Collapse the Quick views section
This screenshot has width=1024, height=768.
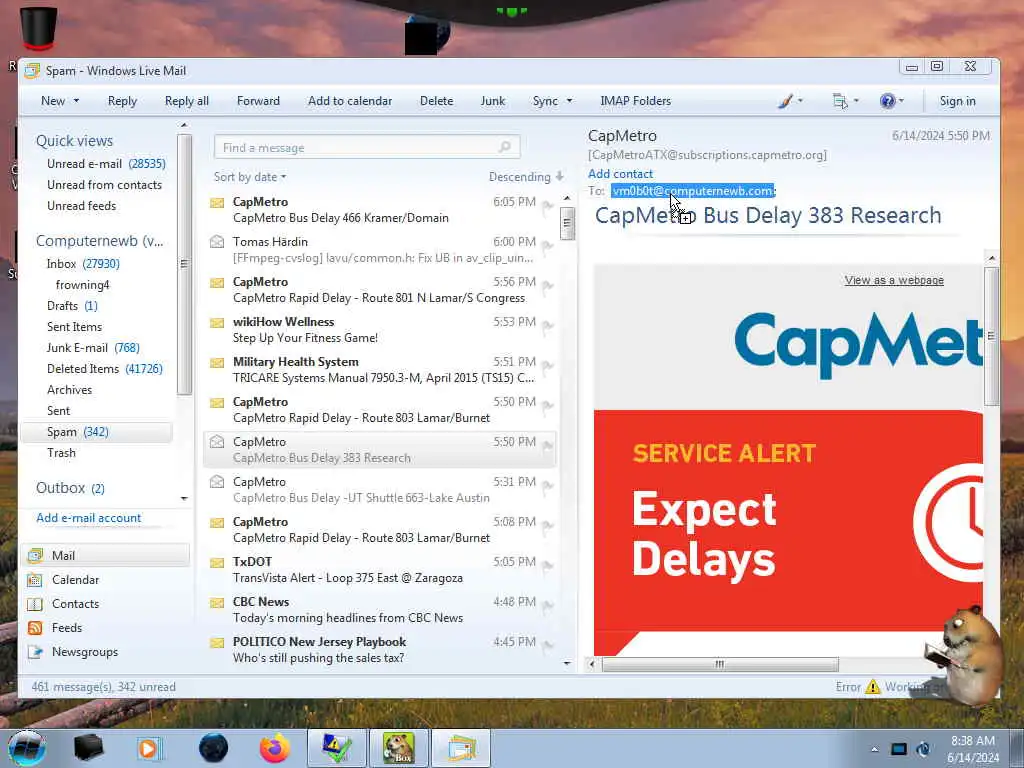point(74,141)
